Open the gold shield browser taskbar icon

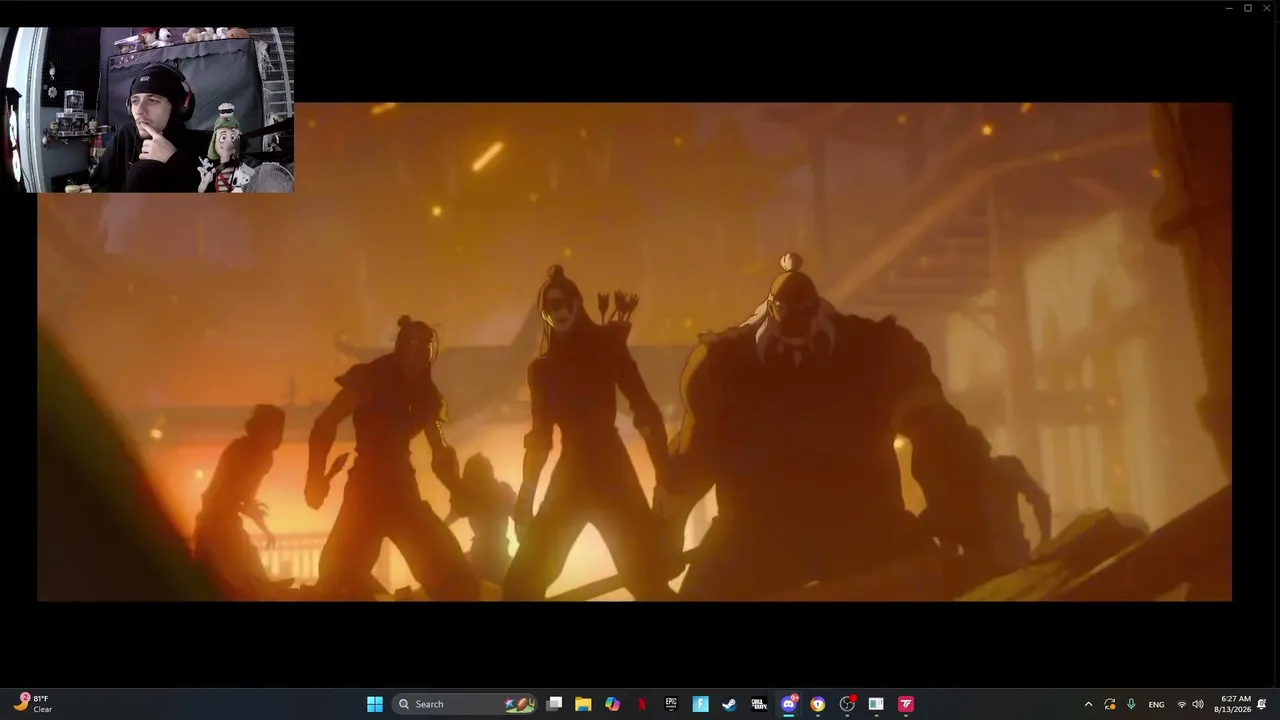[817, 704]
